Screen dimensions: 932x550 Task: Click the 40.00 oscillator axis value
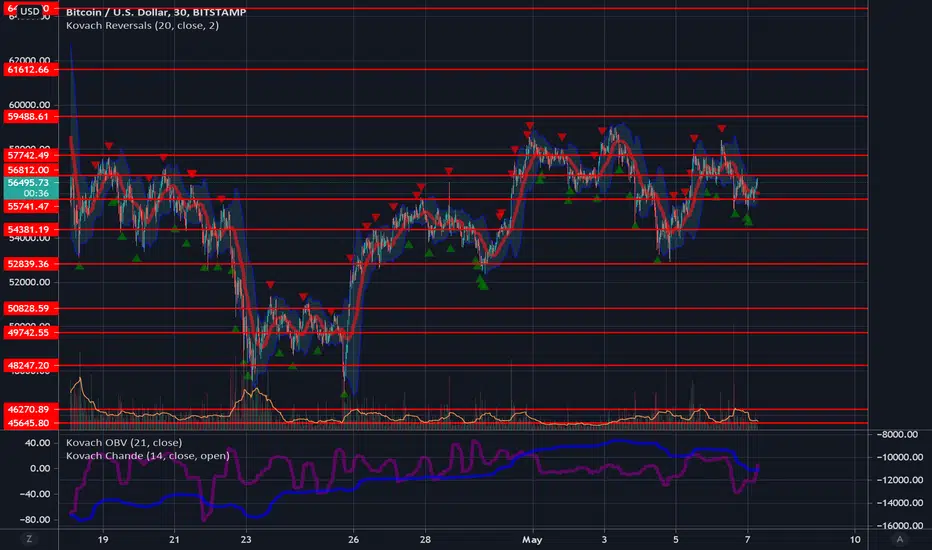coord(37,443)
